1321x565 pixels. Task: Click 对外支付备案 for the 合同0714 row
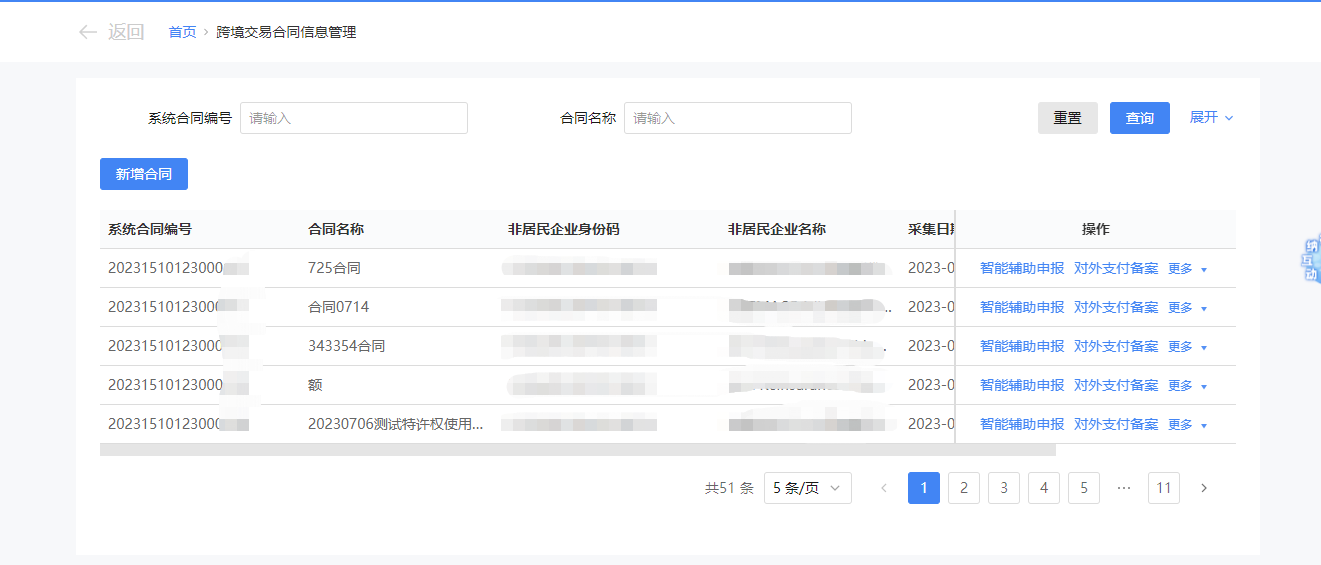1115,307
